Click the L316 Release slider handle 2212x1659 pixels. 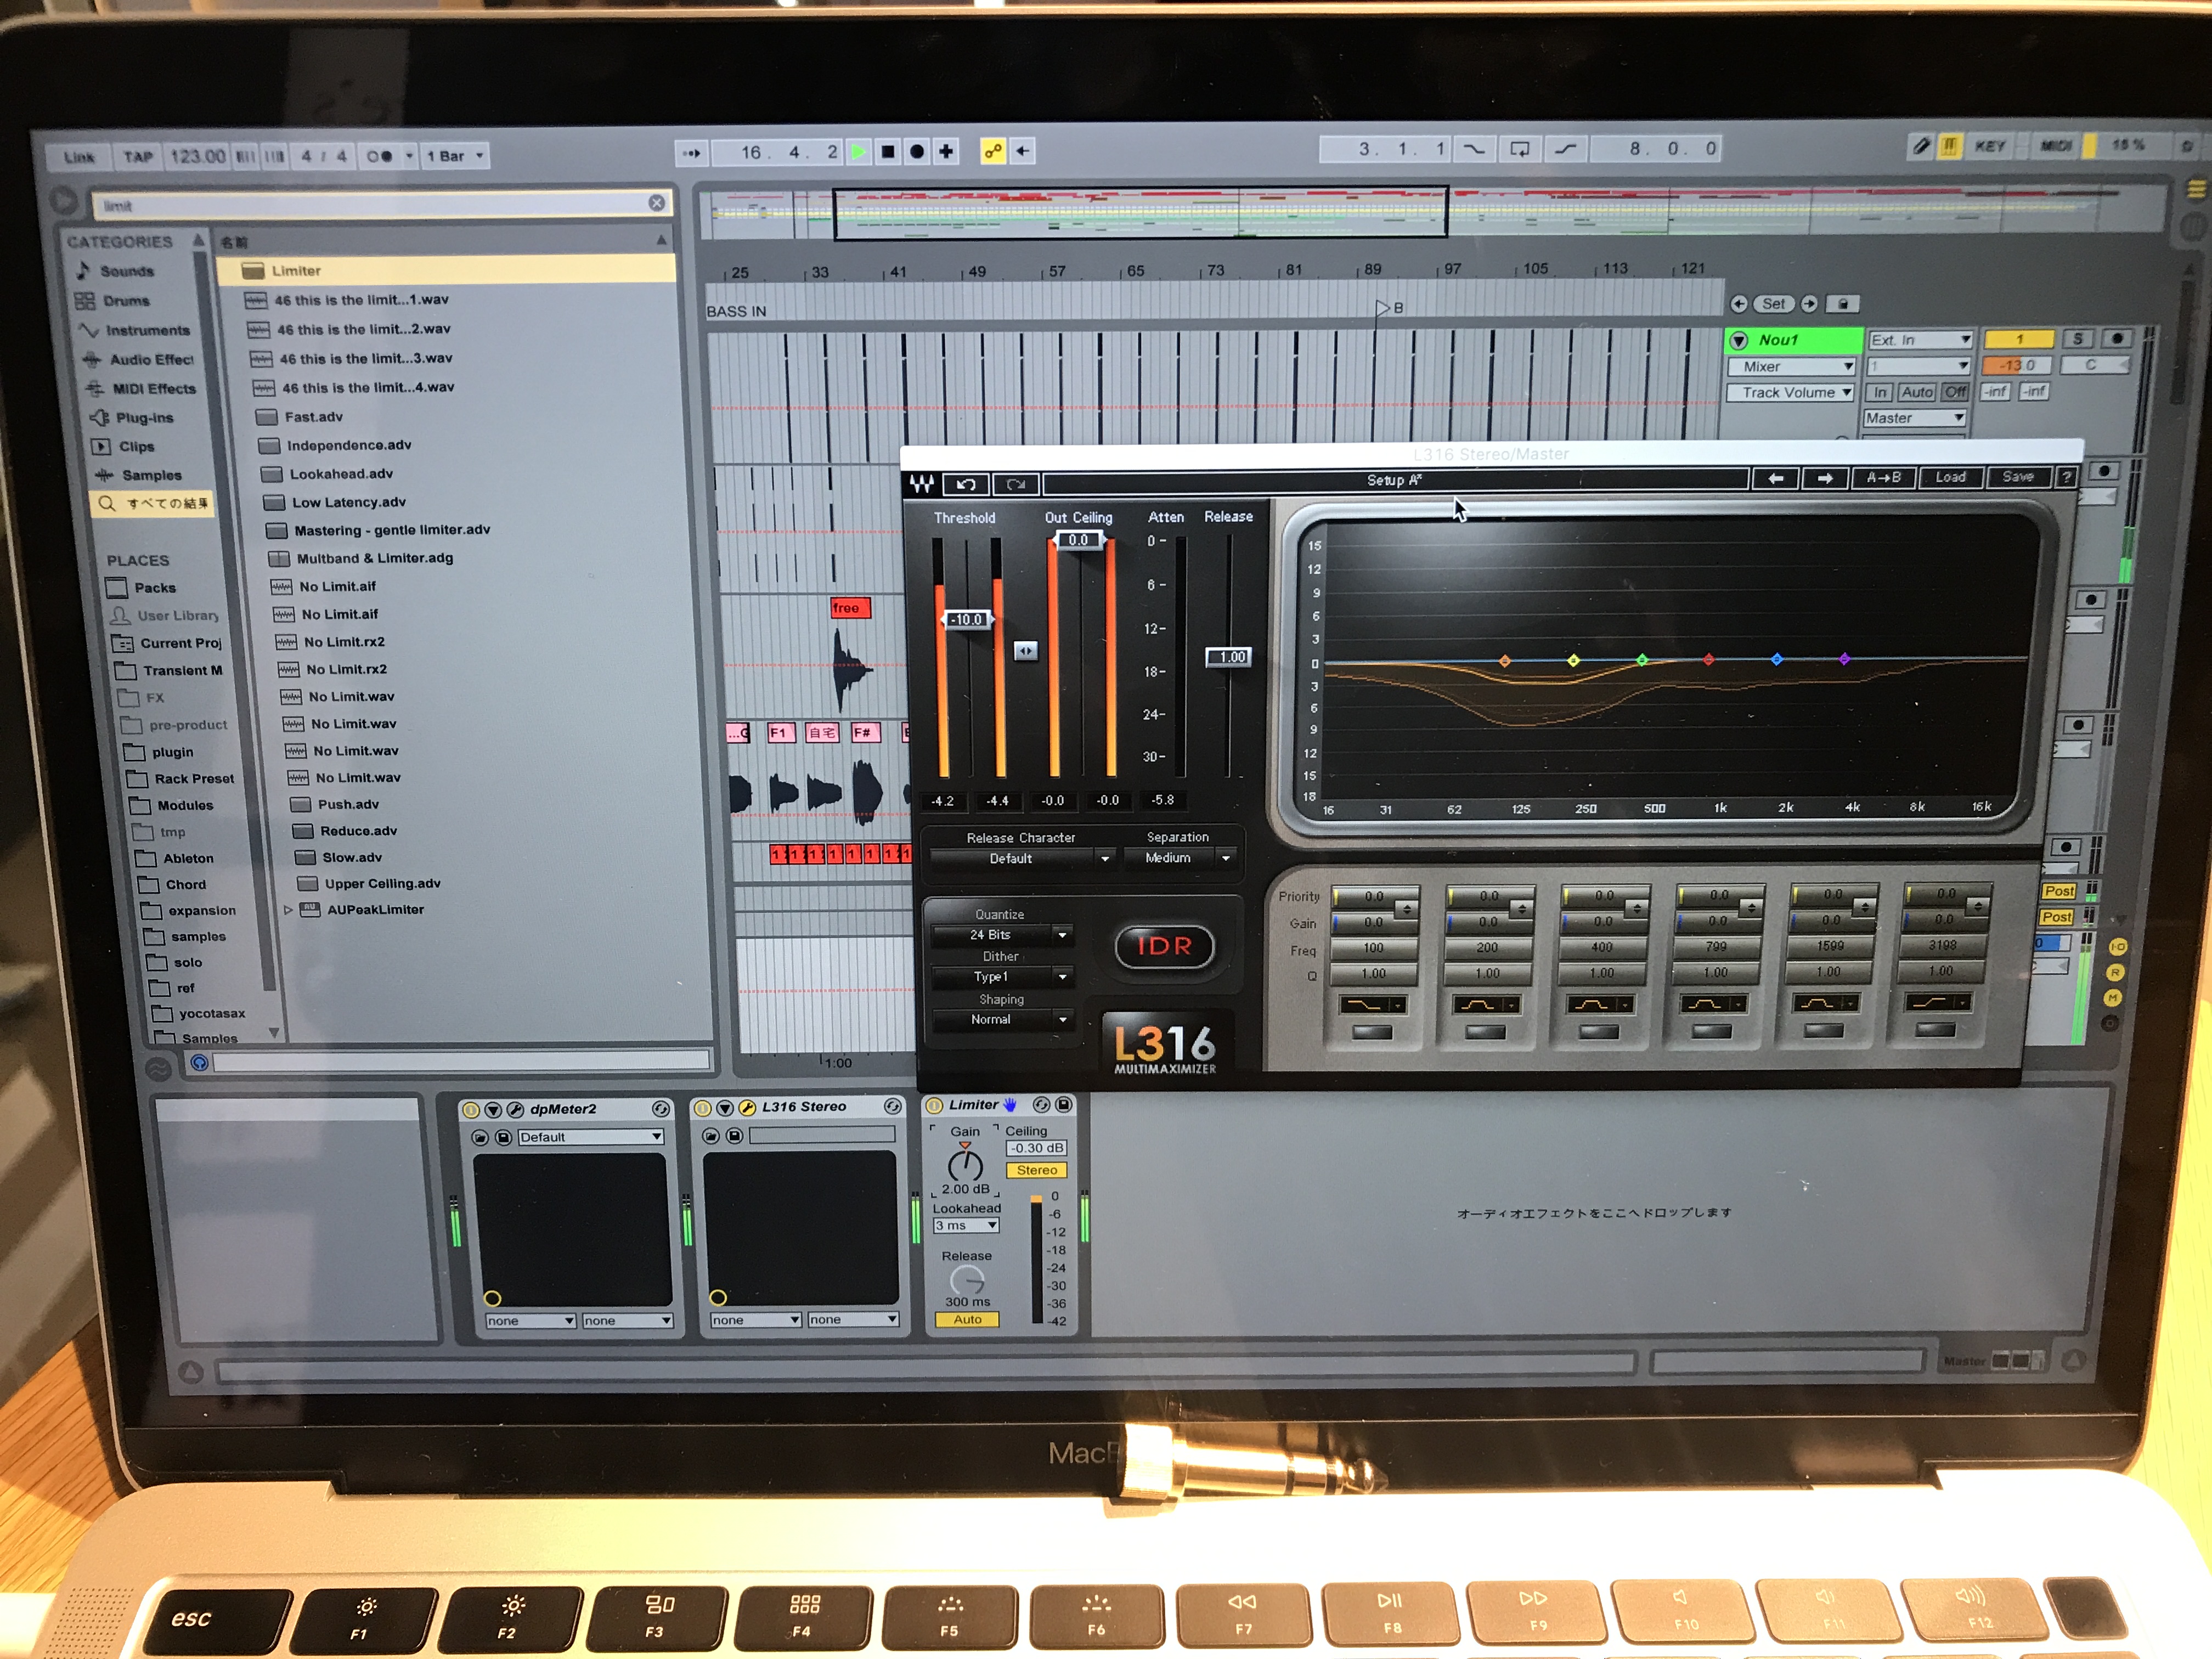(x=1229, y=657)
